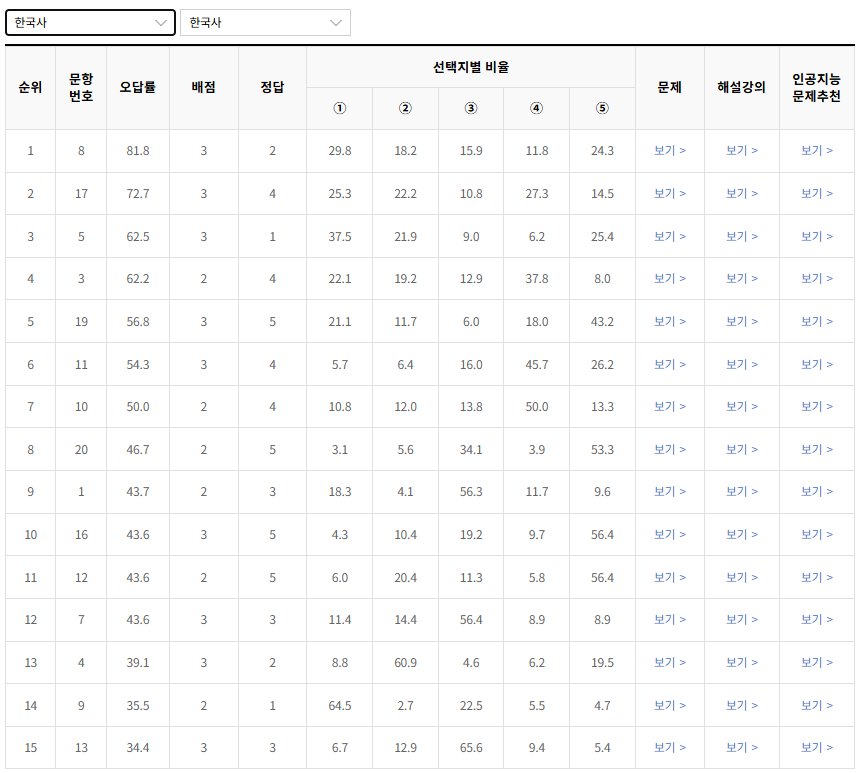Viewport: 856px width, 773px height.
Task: Open 문제 보기 for question 8
Action: click(668, 150)
